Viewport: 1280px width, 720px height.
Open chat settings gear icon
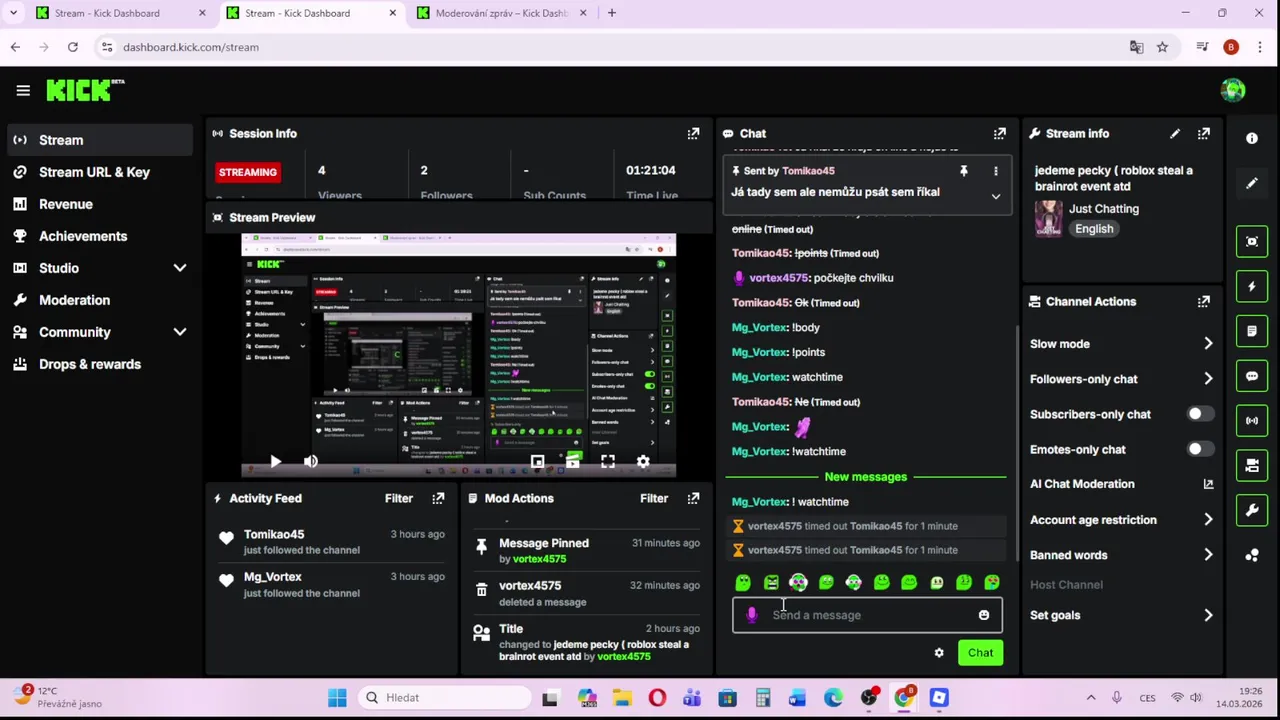pos(939,653)
